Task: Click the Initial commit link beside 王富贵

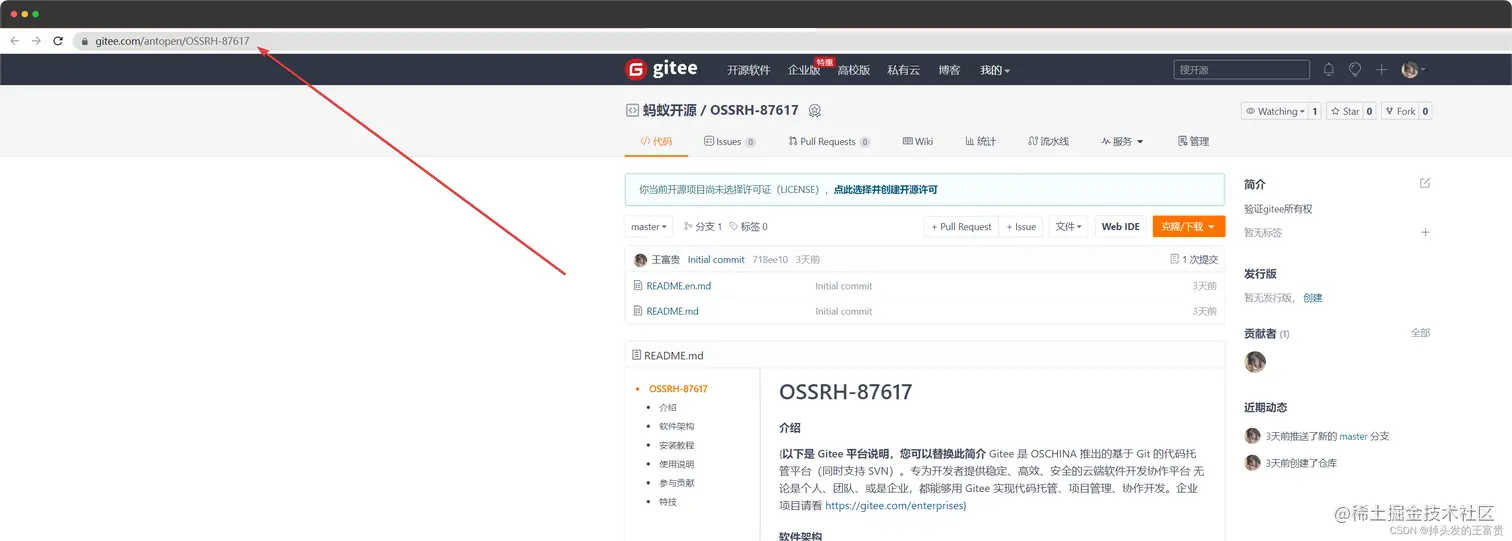Action: pyautogui.click(x=716, y=260)
